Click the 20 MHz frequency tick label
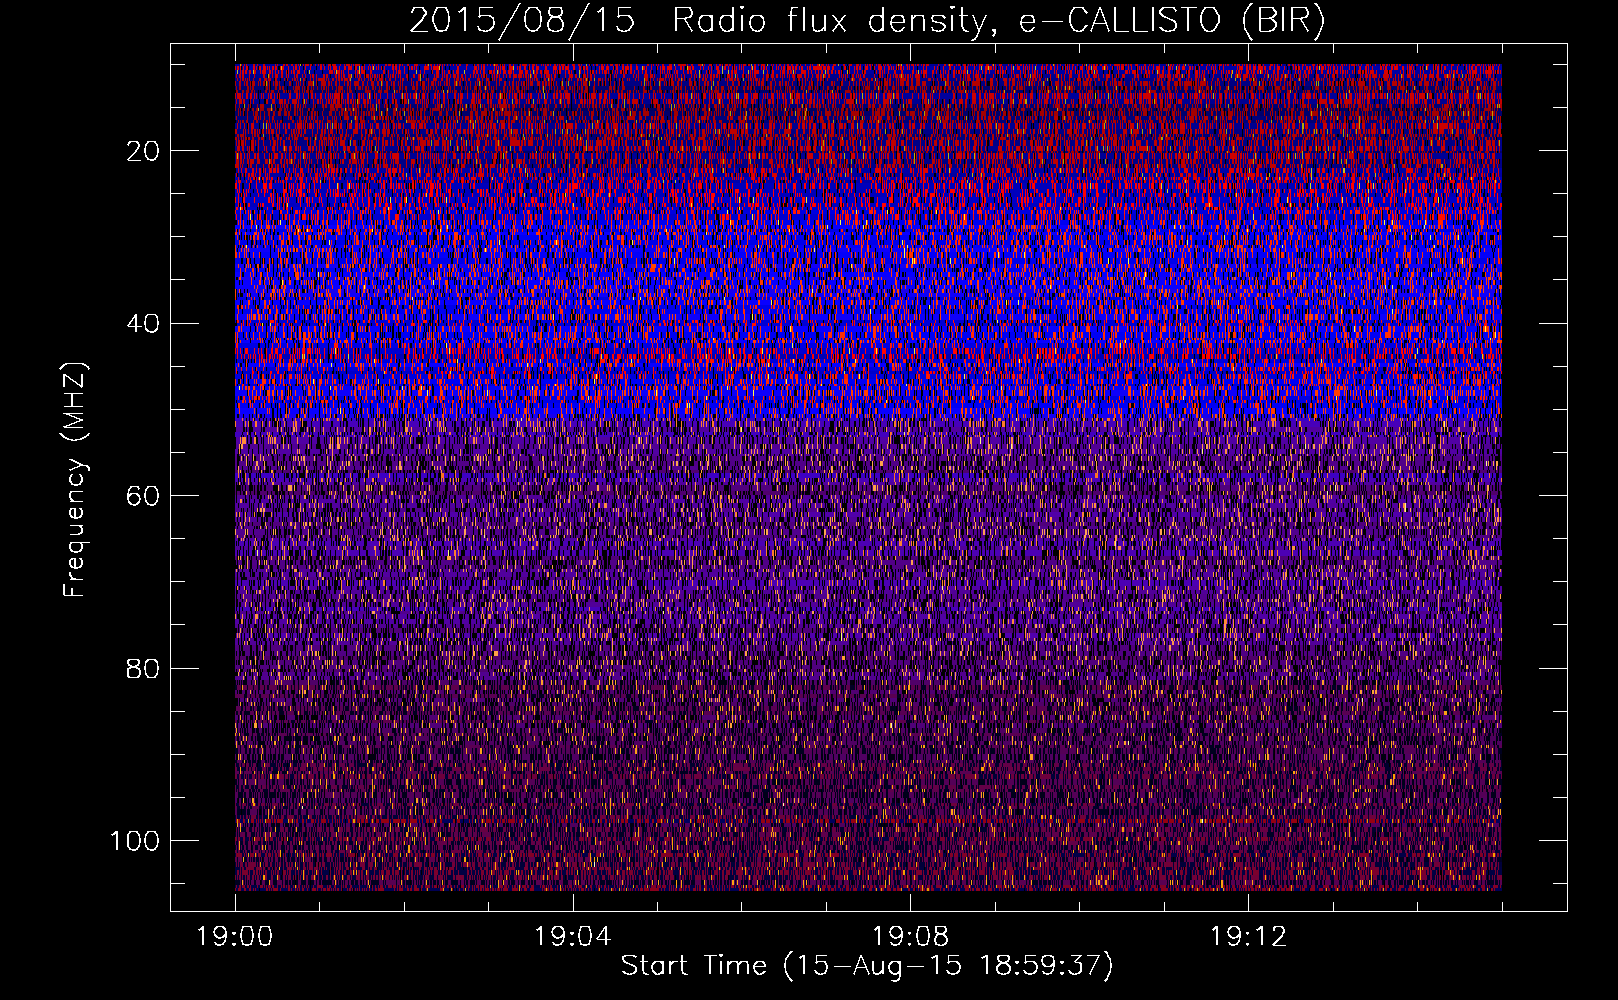 [144, 151]
